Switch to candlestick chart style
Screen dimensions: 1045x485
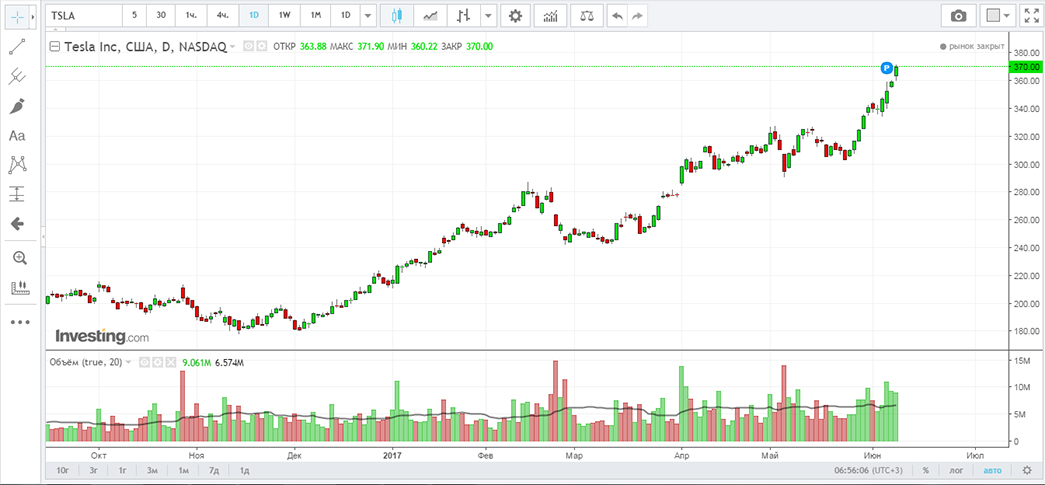(x=398, y=15)
